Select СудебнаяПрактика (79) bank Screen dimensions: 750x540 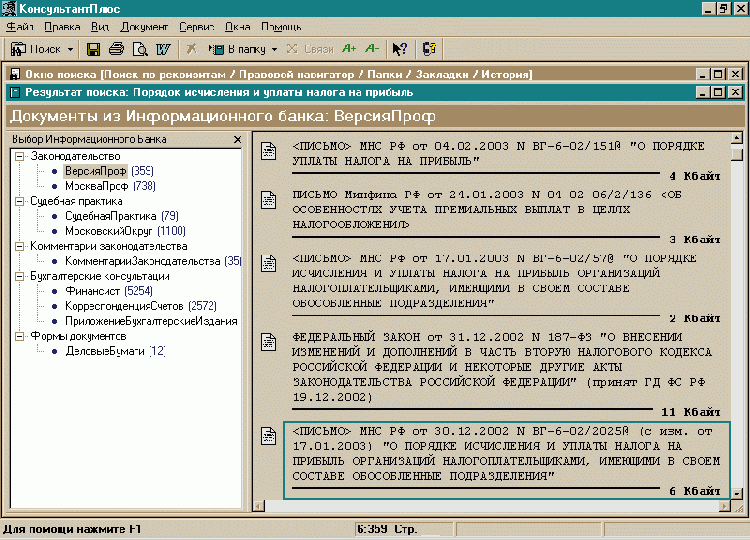(x=122, y=216)
